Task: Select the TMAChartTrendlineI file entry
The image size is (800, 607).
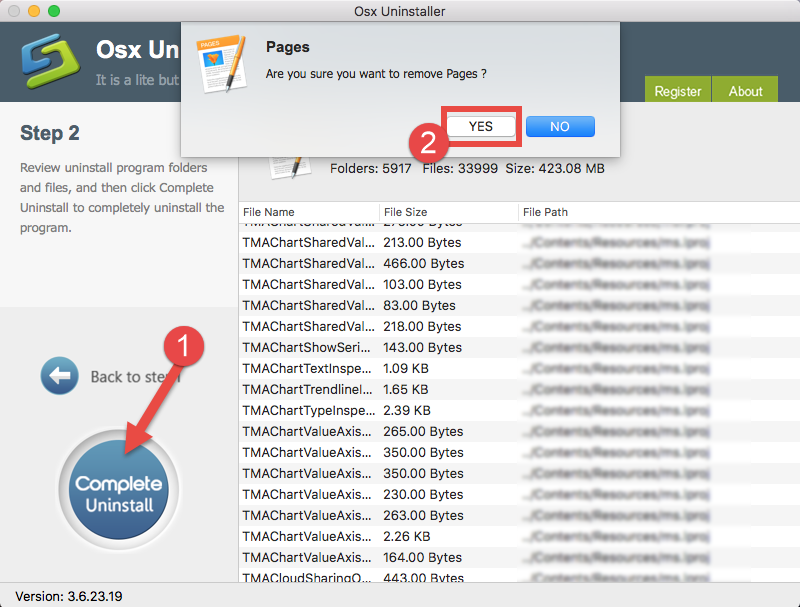Action: click(310, 389)
